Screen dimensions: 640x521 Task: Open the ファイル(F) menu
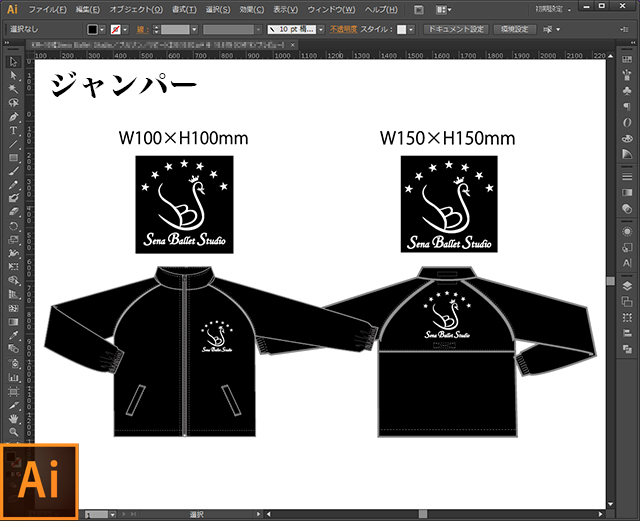[x=47, y=9]
